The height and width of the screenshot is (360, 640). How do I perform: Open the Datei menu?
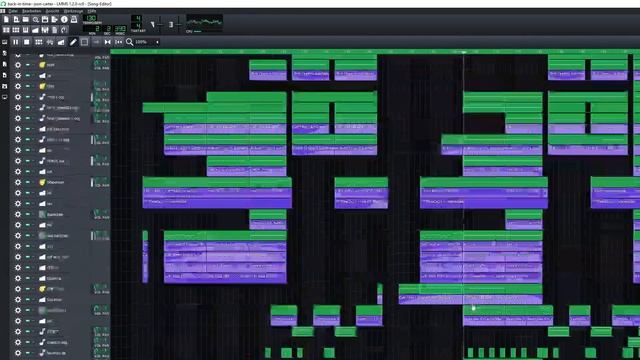(x=13, y=11)
